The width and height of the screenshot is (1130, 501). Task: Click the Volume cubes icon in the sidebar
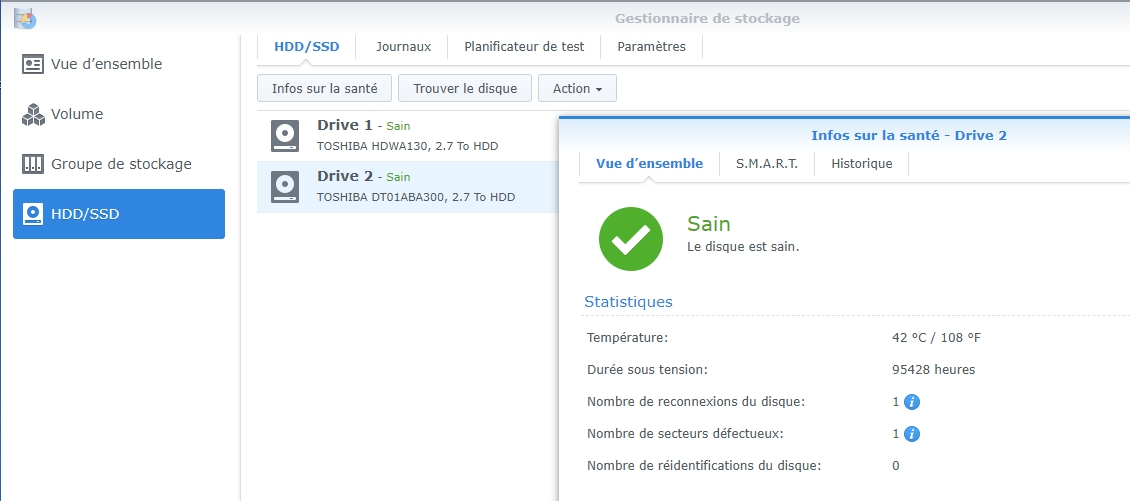tap(33, 114)
